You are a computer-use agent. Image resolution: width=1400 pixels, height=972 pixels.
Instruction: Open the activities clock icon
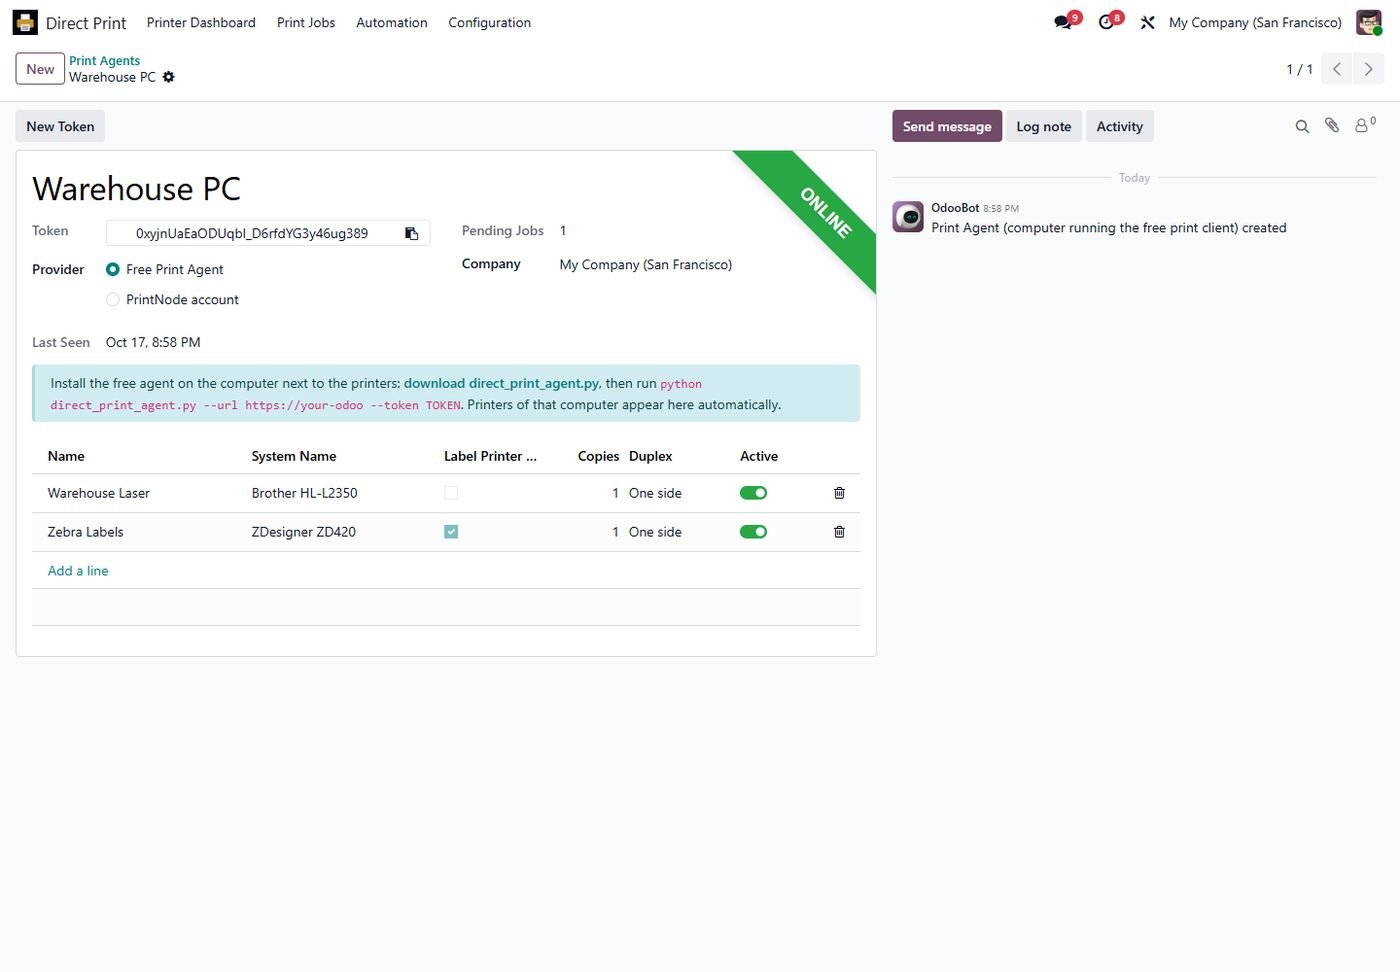pyautogui.click(x=1107, y=22)
